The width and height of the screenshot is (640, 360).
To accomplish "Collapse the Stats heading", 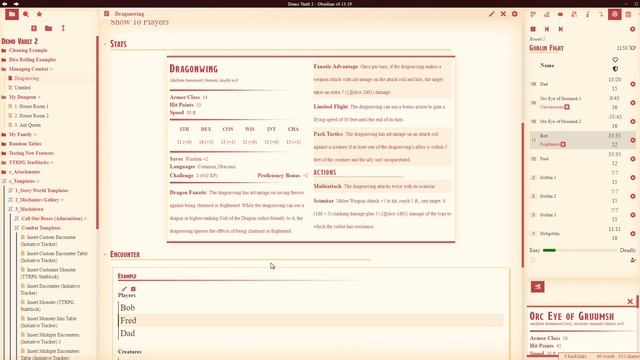I will click(x=105, y=44).
